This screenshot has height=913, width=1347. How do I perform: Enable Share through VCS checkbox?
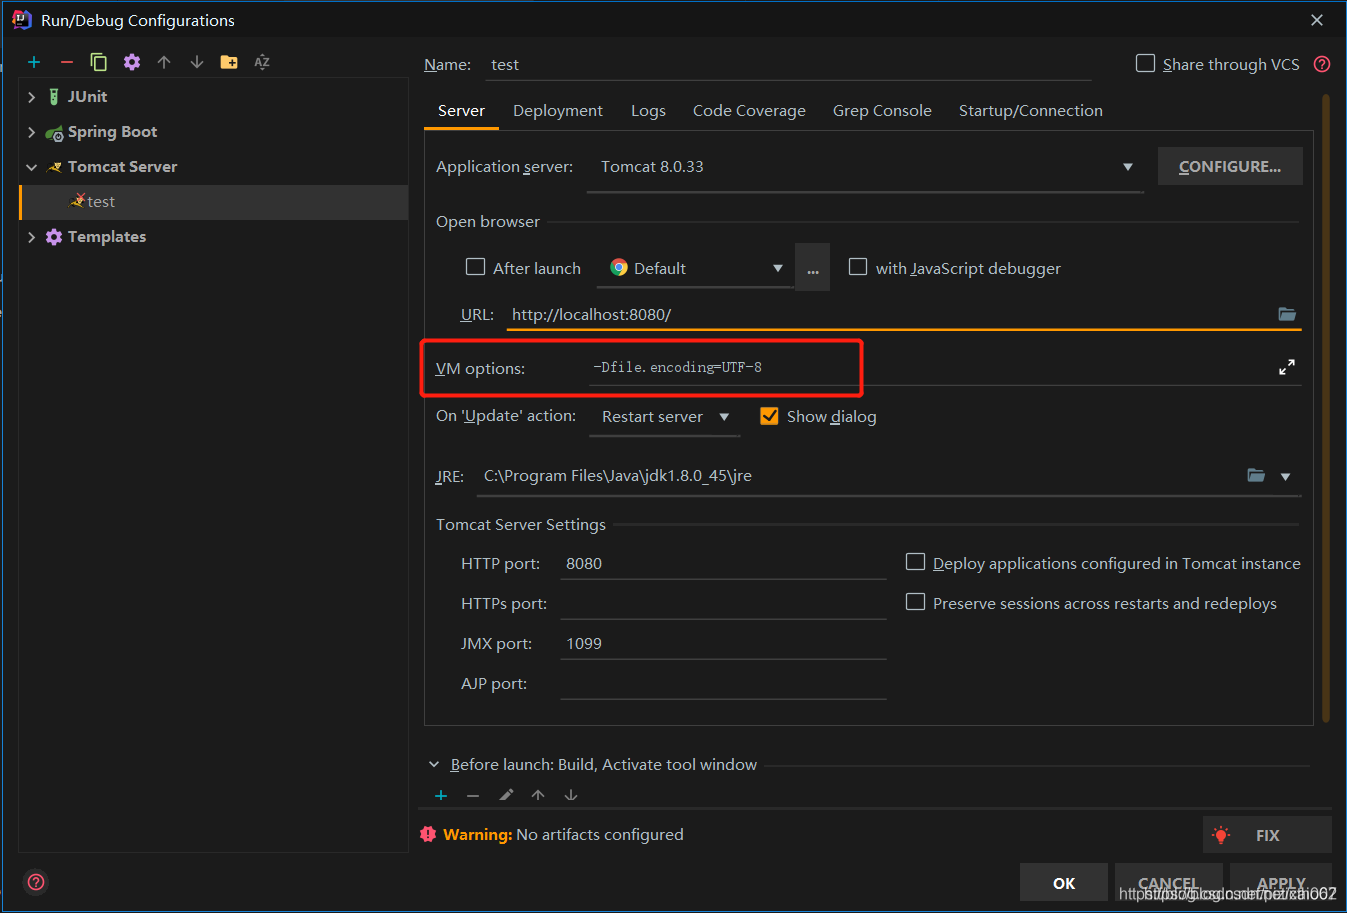coord(1146,63)
